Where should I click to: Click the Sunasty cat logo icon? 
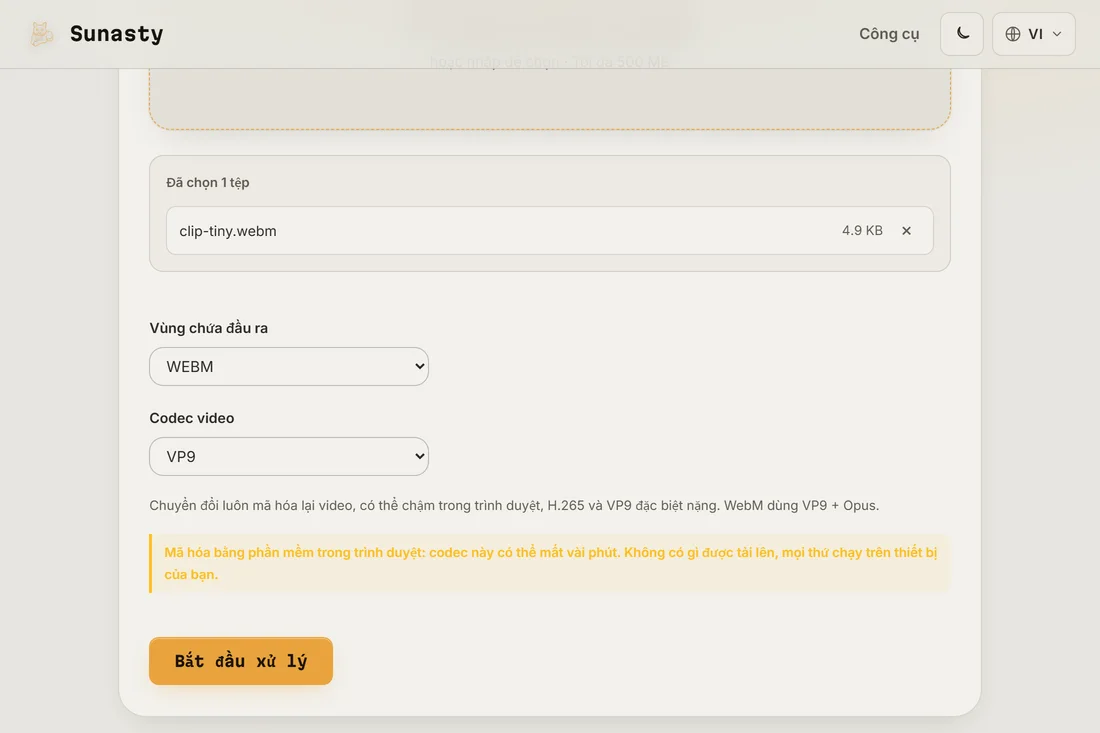tap(41, 34)
